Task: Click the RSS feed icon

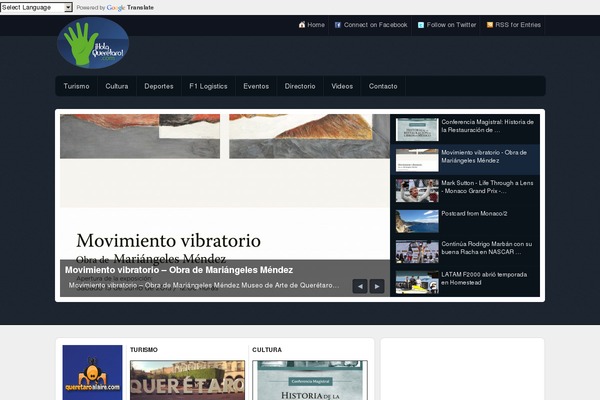Action: 490,25
